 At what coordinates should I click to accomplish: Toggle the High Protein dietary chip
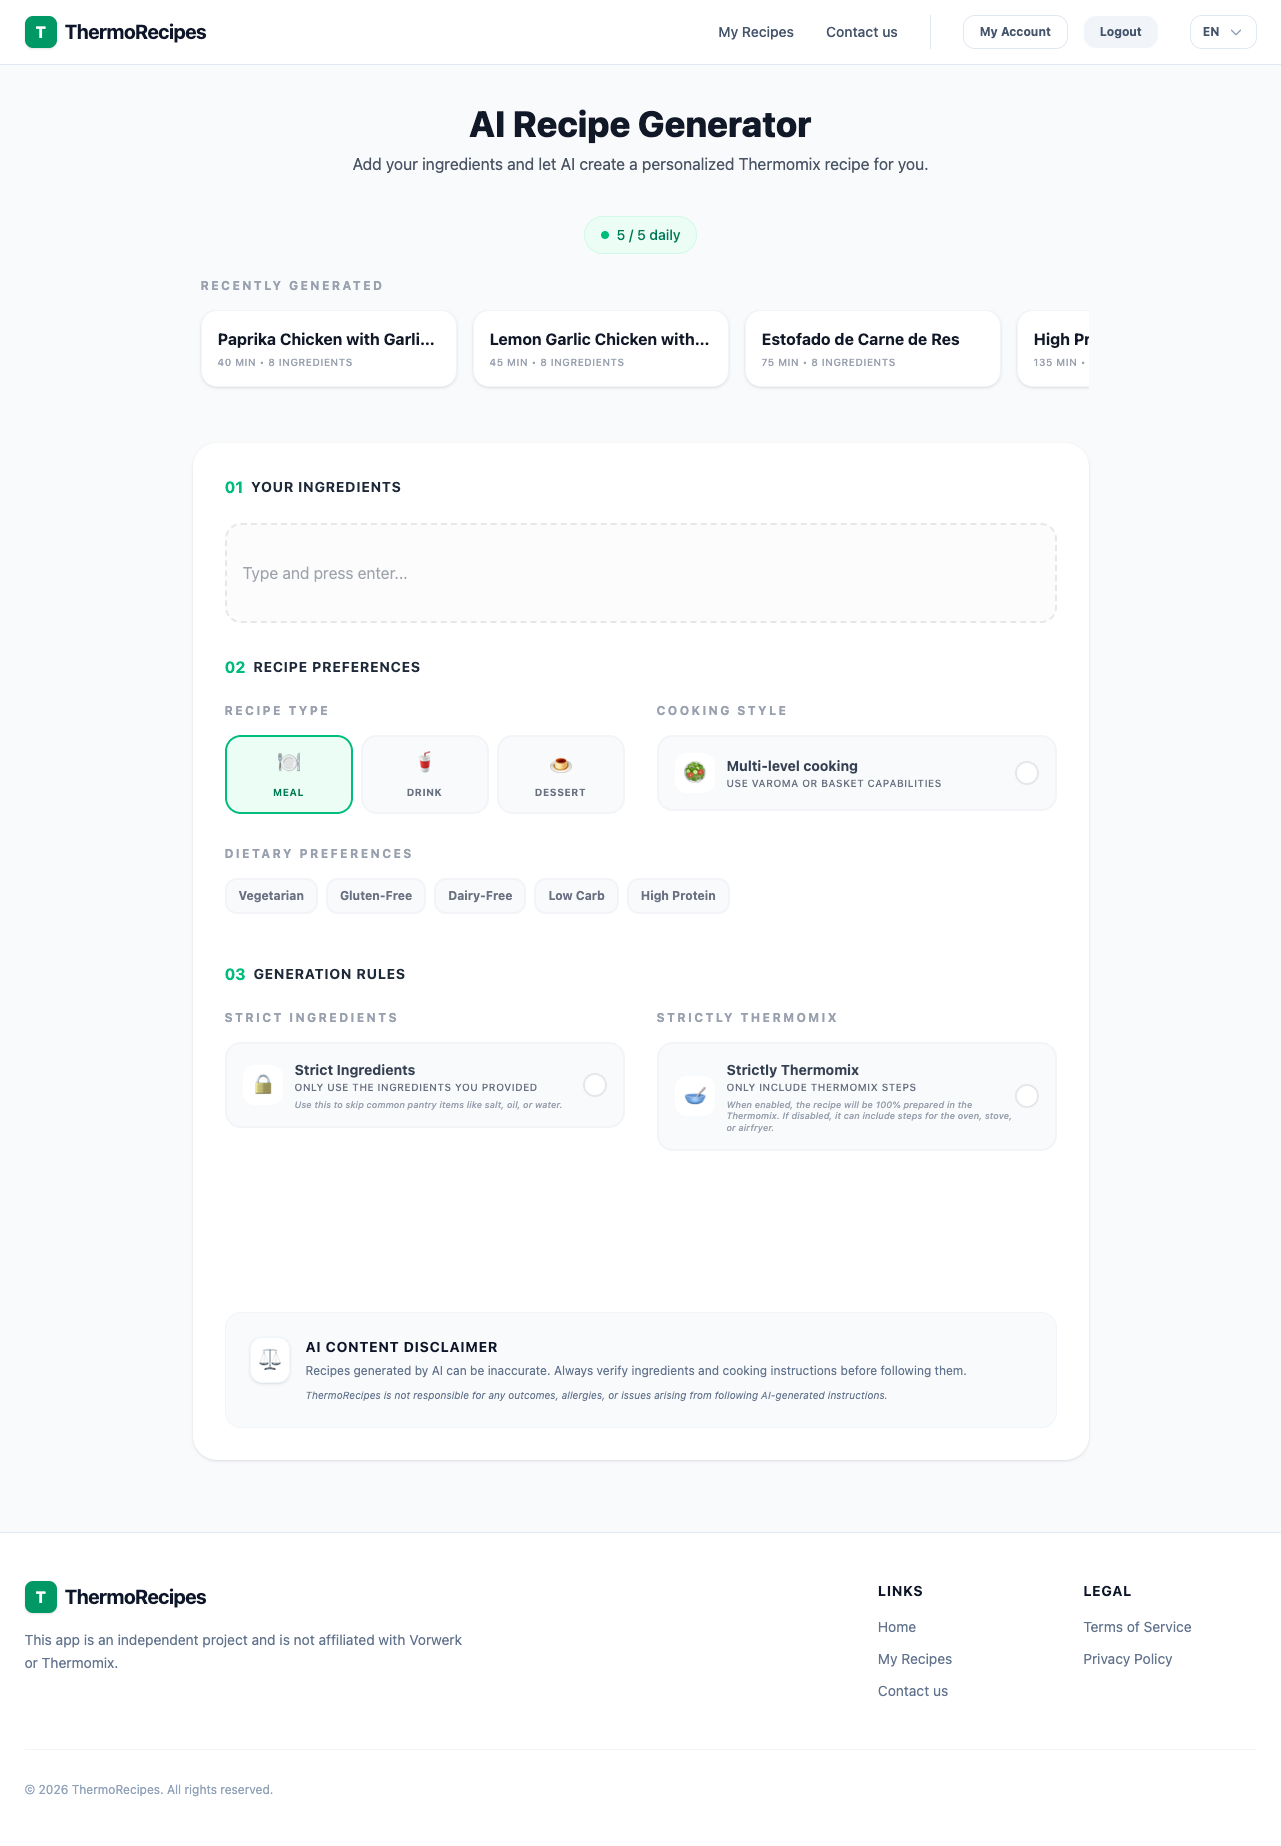tap(678, 896)
